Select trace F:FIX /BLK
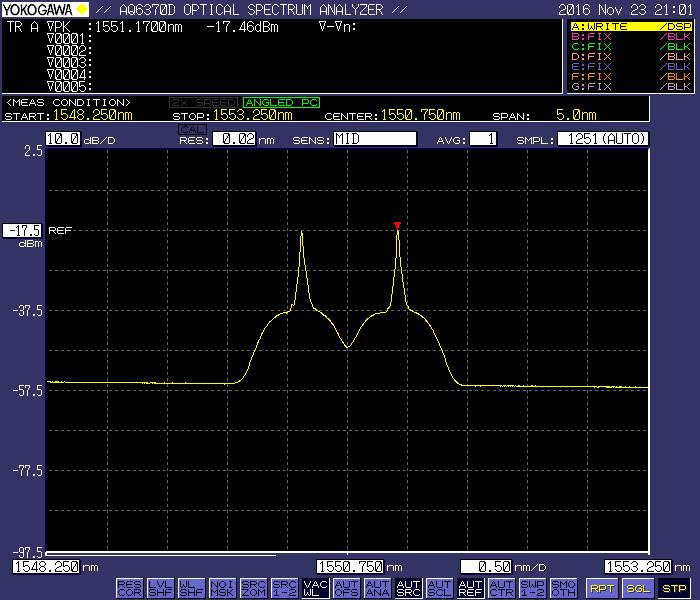This screenshot has width=700, height=600. click(x=631, y=76)
